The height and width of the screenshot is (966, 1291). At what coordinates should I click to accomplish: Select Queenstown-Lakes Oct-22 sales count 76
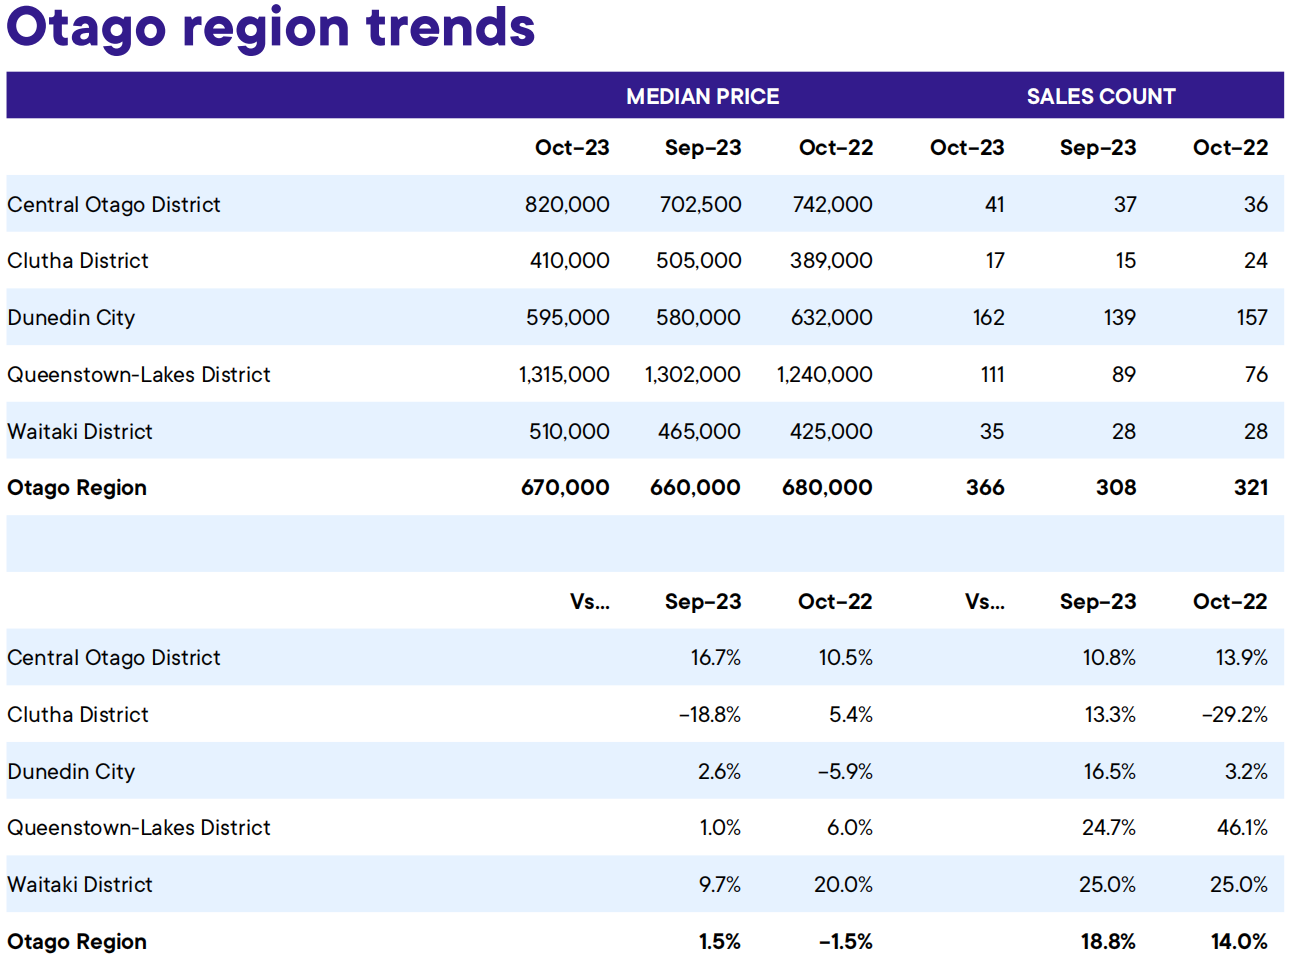pos(1256,374)
